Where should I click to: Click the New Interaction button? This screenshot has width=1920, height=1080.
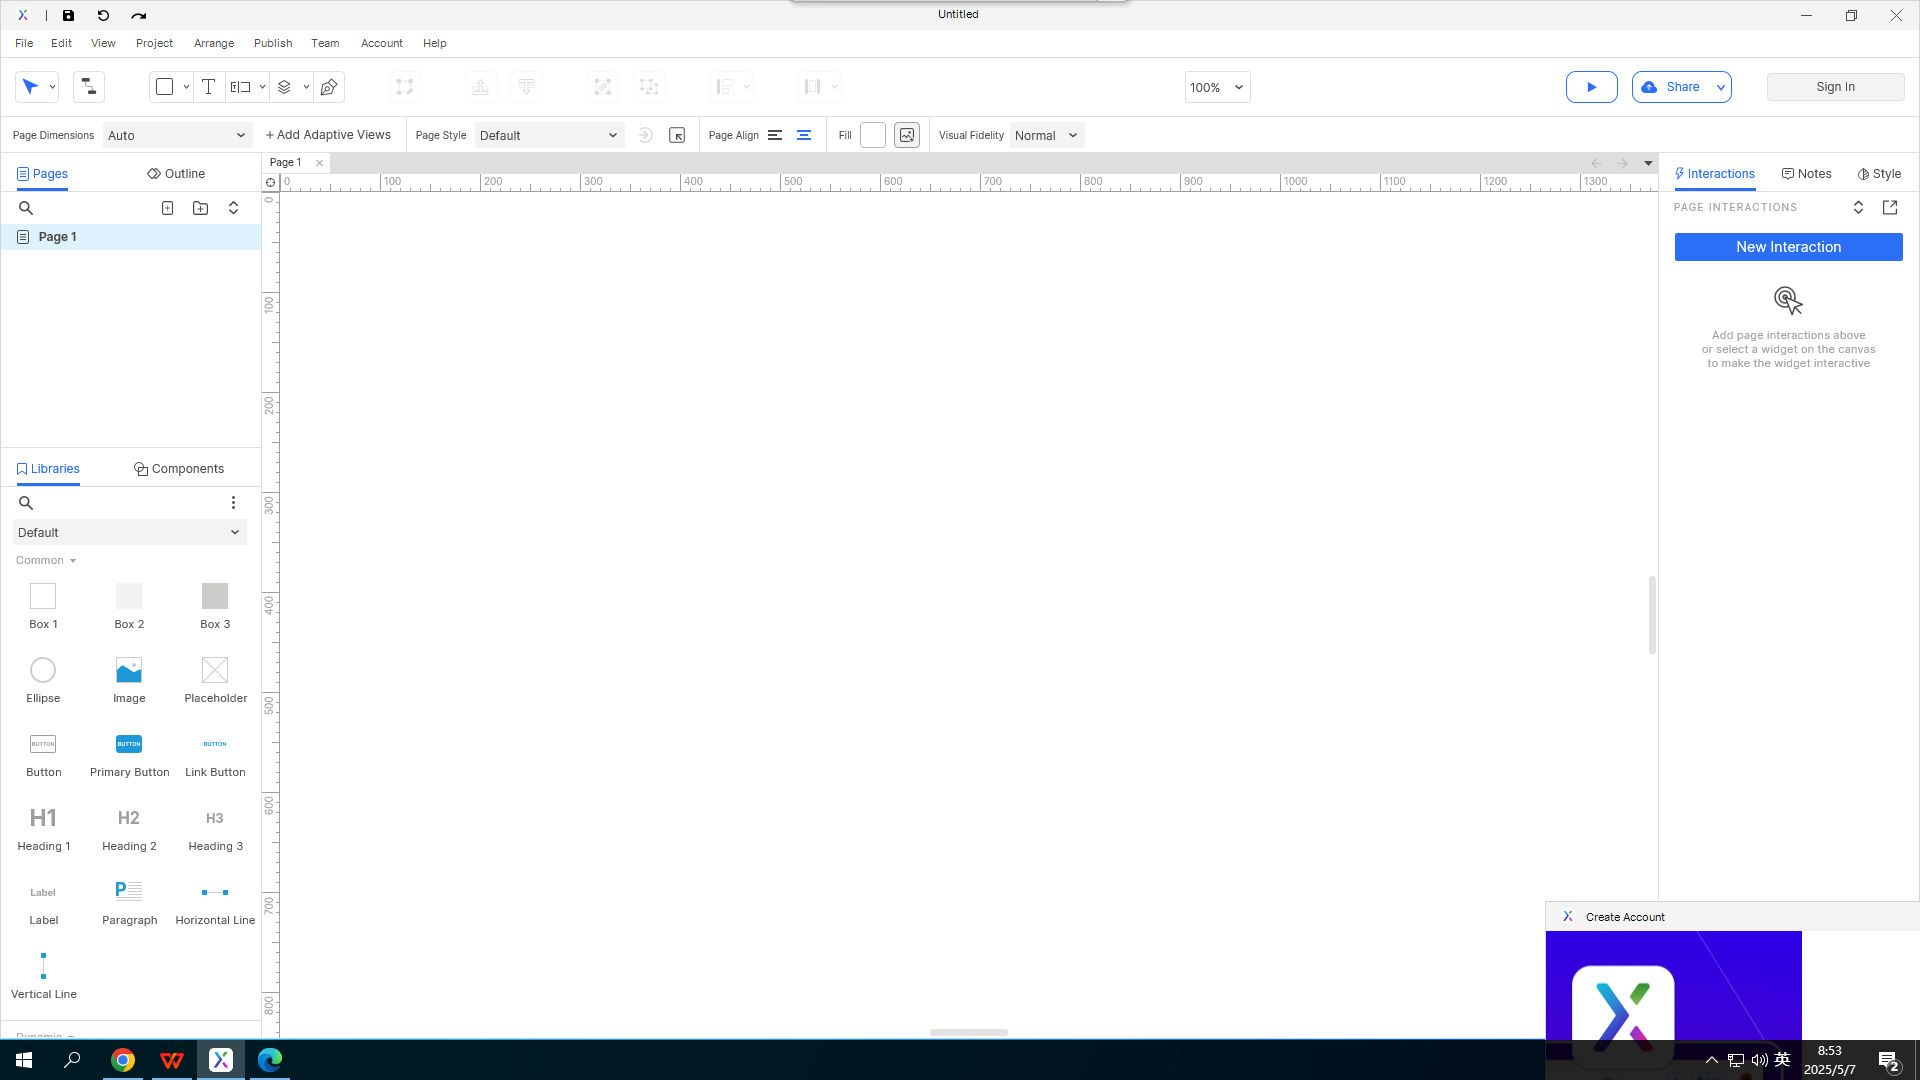1788,247
